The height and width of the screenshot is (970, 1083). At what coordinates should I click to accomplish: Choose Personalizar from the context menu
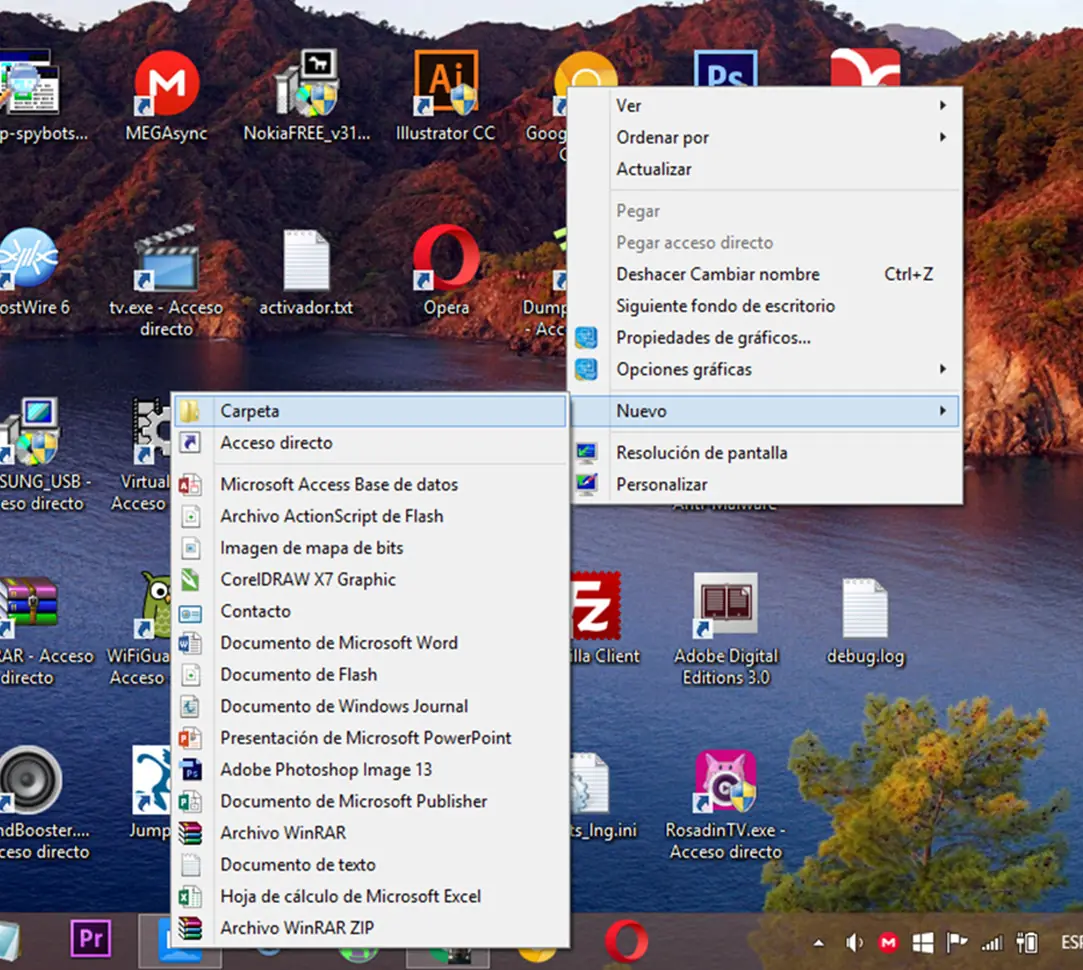coord(765,485)
